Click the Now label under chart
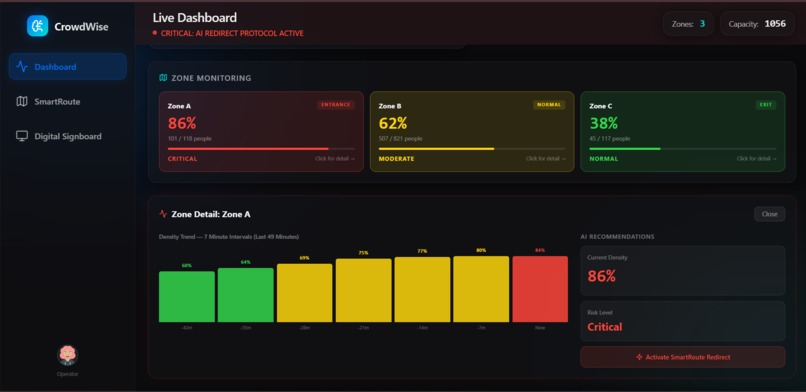The width and height of the screenshot is (806, 392). pos(540,328)
